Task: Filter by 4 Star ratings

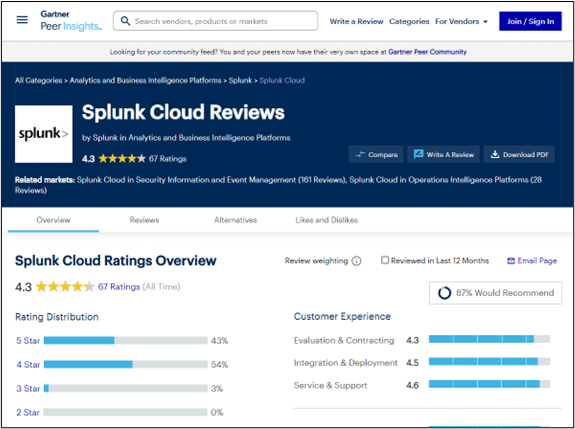Action: [x=28, y=364]
